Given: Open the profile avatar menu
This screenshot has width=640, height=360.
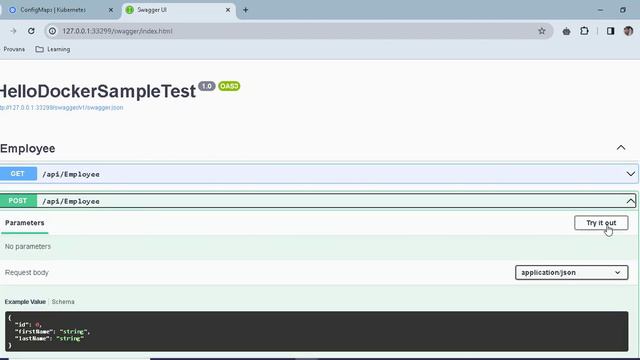Looking at the screenshot, I should 628,31.
